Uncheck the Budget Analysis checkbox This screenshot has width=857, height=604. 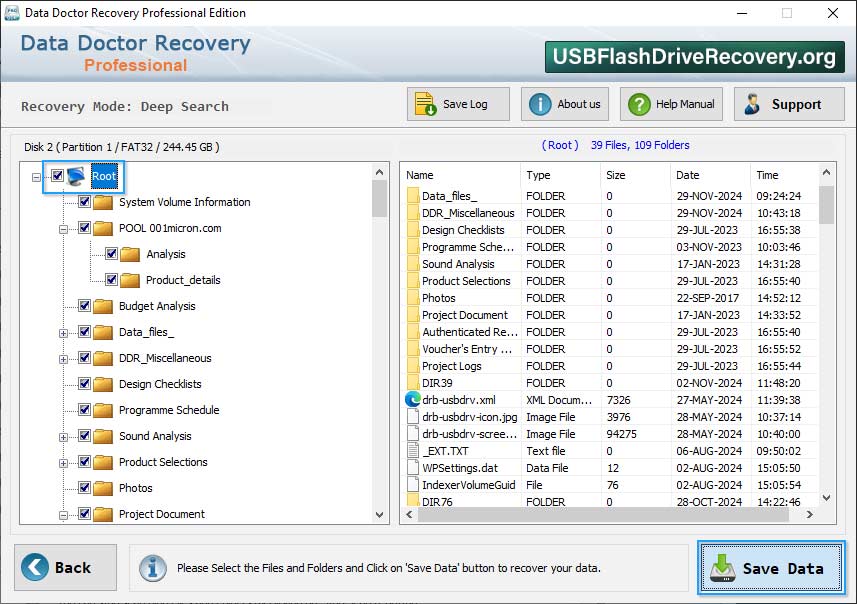coord(84,306)
